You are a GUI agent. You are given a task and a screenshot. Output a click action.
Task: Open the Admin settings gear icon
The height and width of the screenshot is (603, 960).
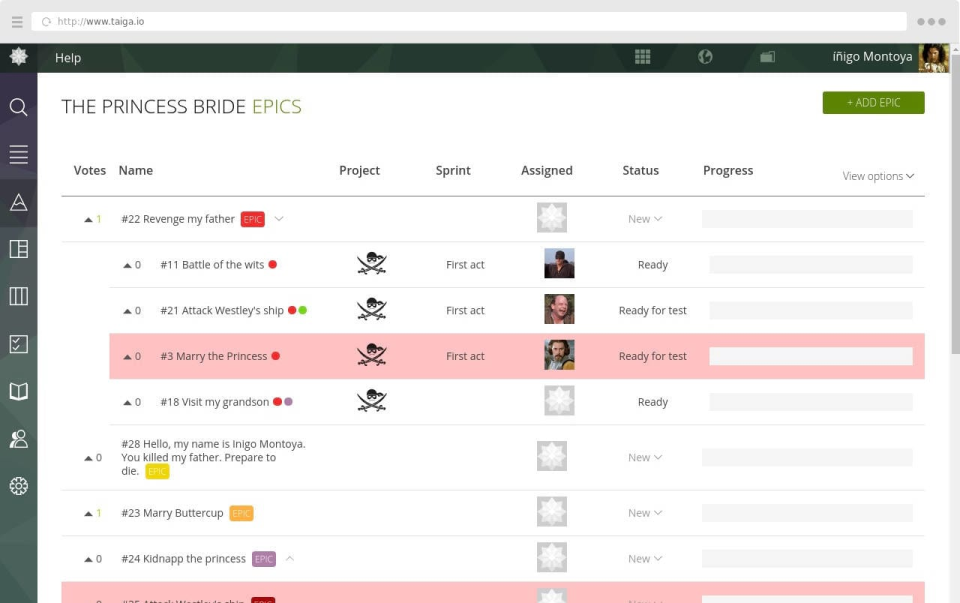pos(18,486)
